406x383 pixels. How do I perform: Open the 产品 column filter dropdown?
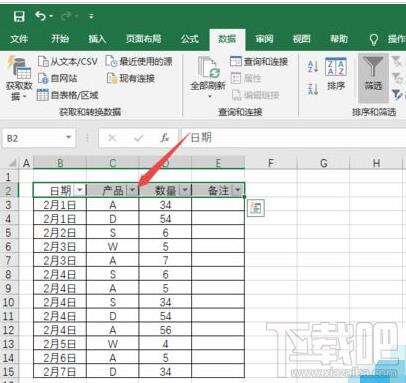(x=132, y=190)
